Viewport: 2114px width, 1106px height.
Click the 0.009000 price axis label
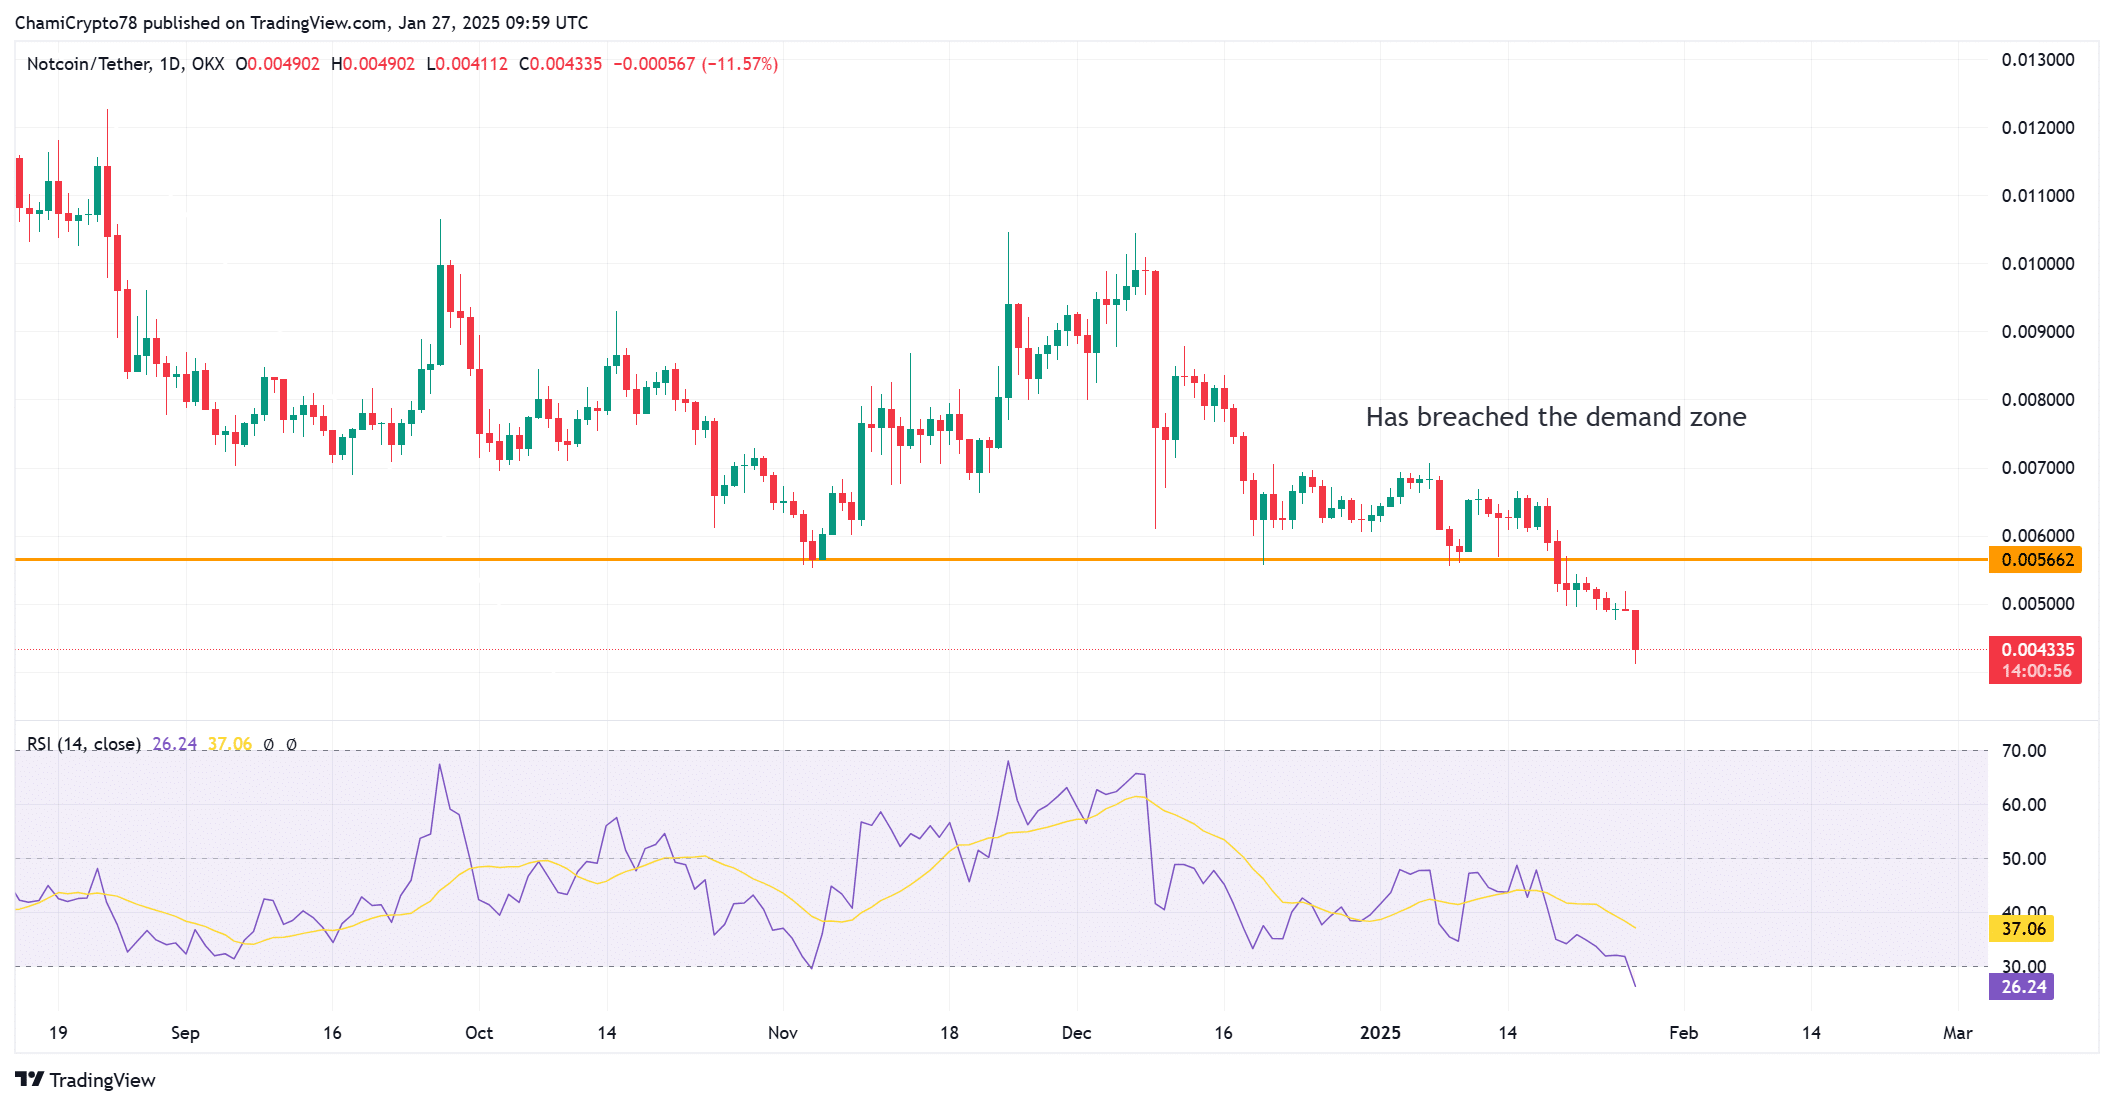[x=2038, y=332]
